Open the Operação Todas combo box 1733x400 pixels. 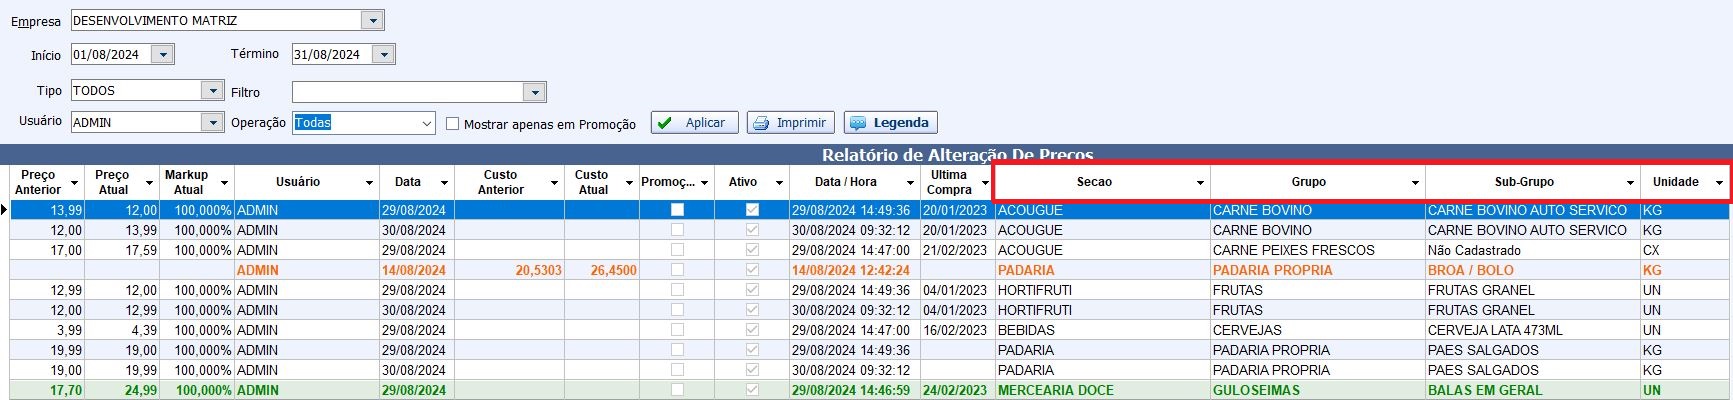[x=427, y=123]
